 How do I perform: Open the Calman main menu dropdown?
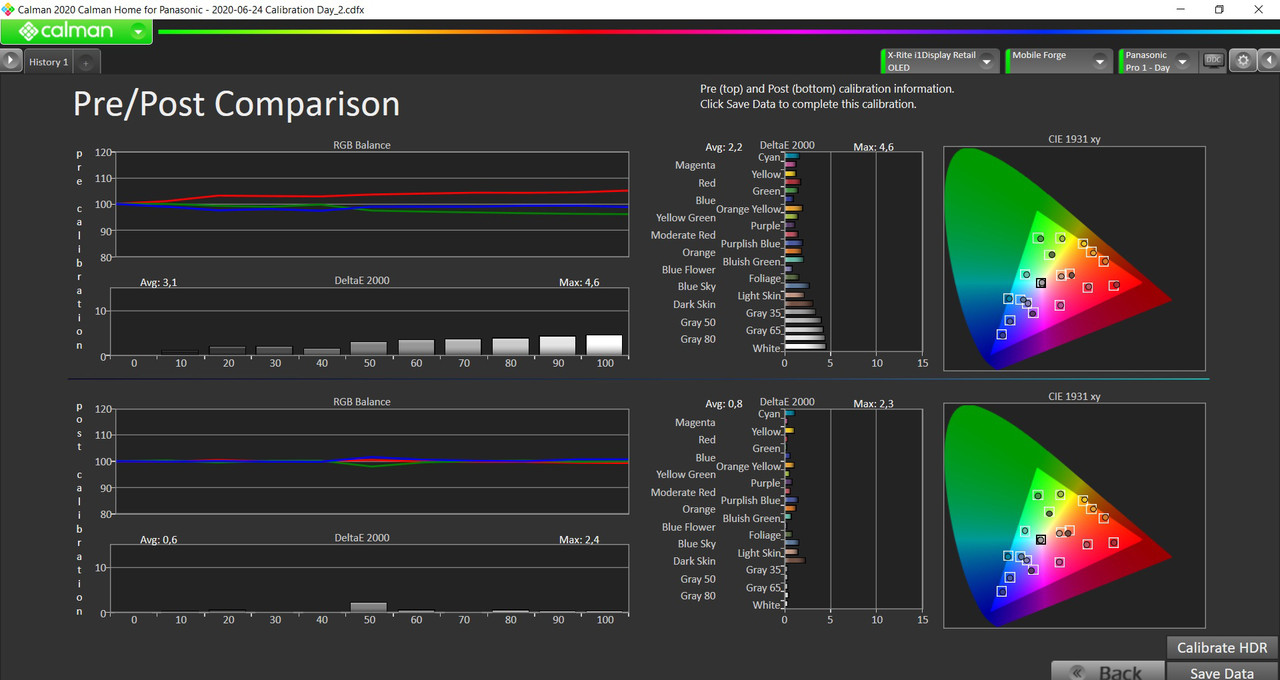tap(137, 31)
